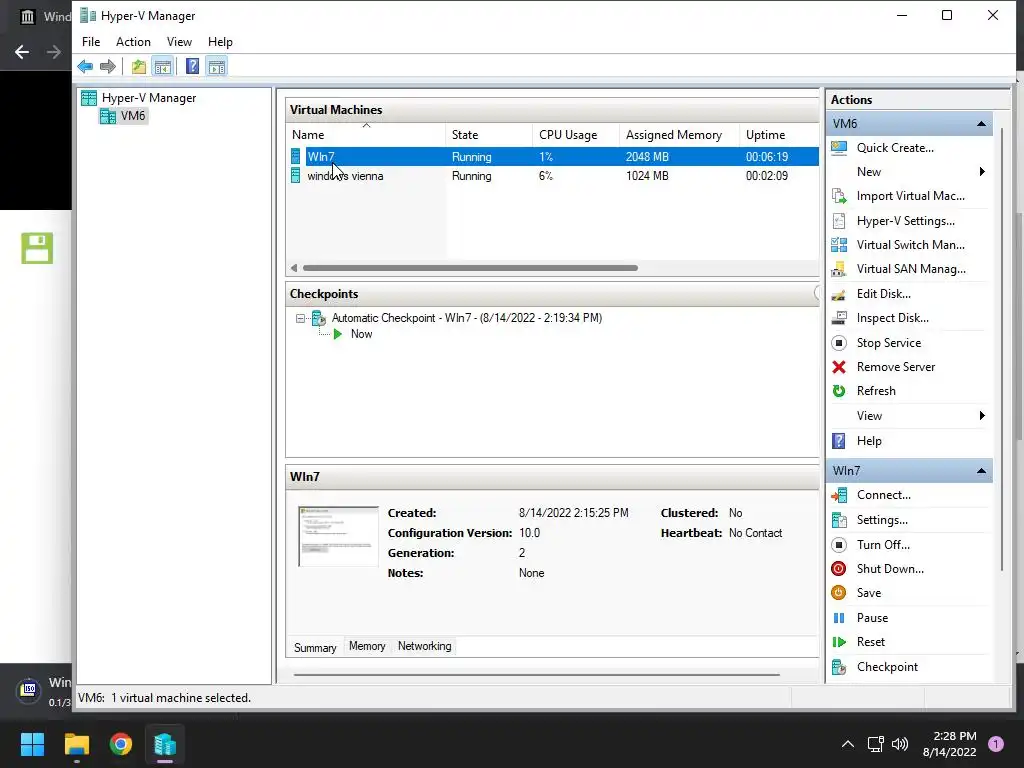Open Hyper-V Settings action
Image resolution: width=1024 pixels, height=768 pixels.
click(905, 221)
